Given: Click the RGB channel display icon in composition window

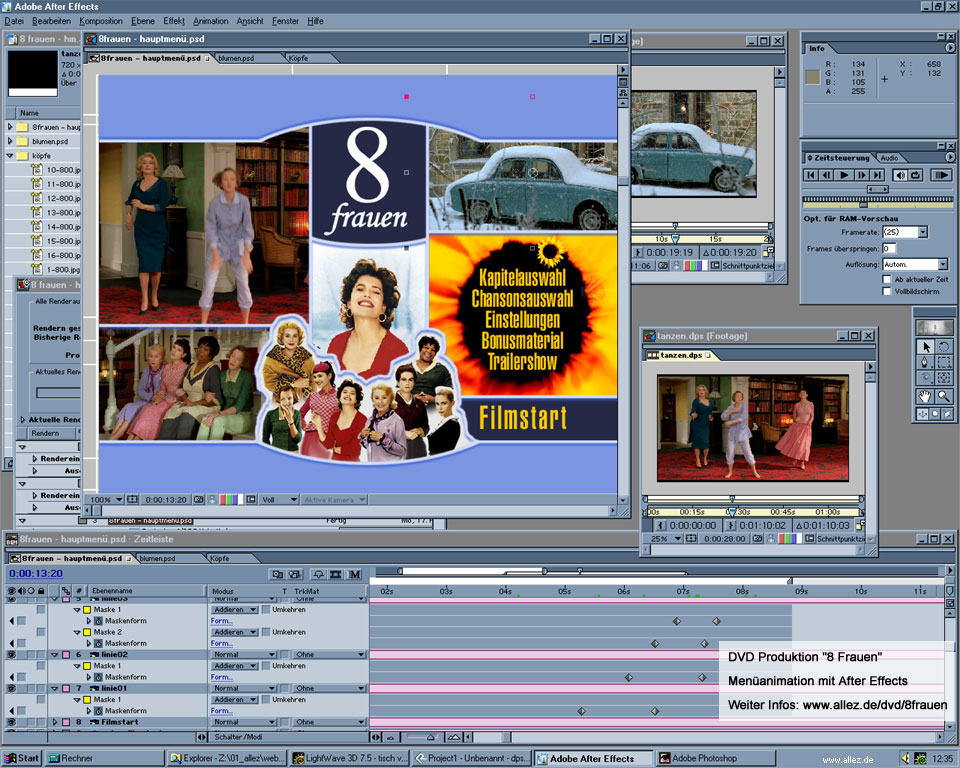Looking at the screenshot, I should (231, 500).
